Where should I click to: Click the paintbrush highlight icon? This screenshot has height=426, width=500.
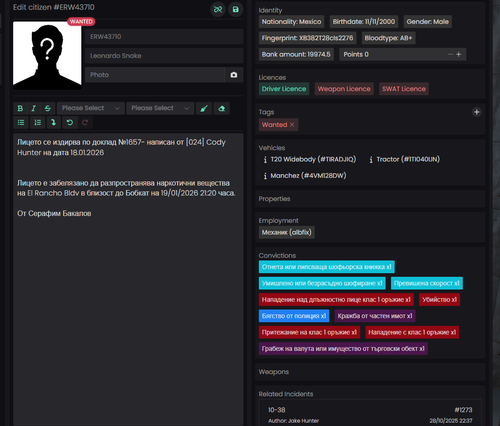point(204,108)
